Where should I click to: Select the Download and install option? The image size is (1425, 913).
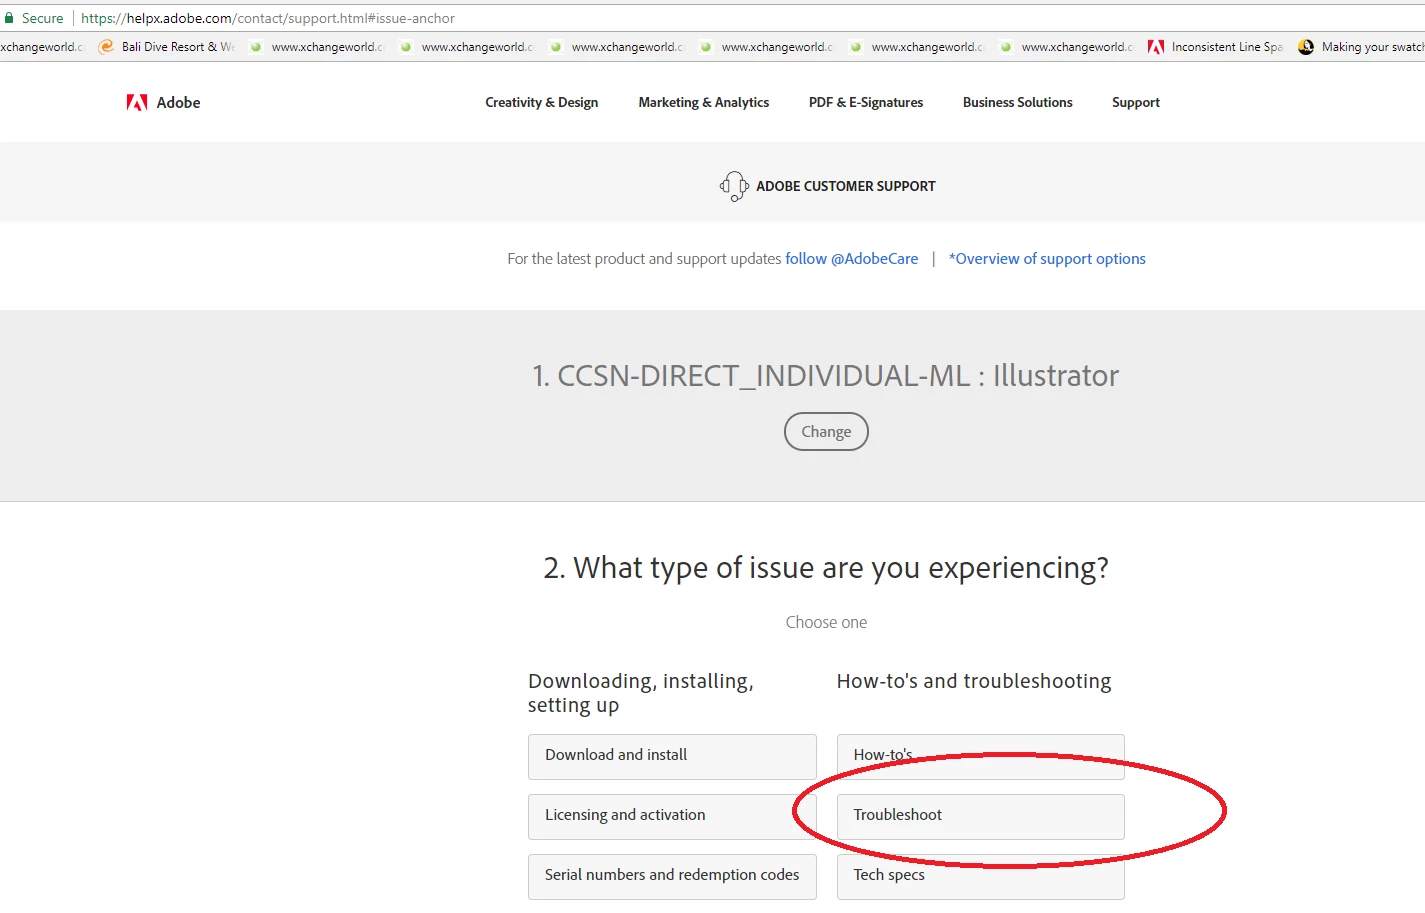pyautogui.click(x=672, y=756)
